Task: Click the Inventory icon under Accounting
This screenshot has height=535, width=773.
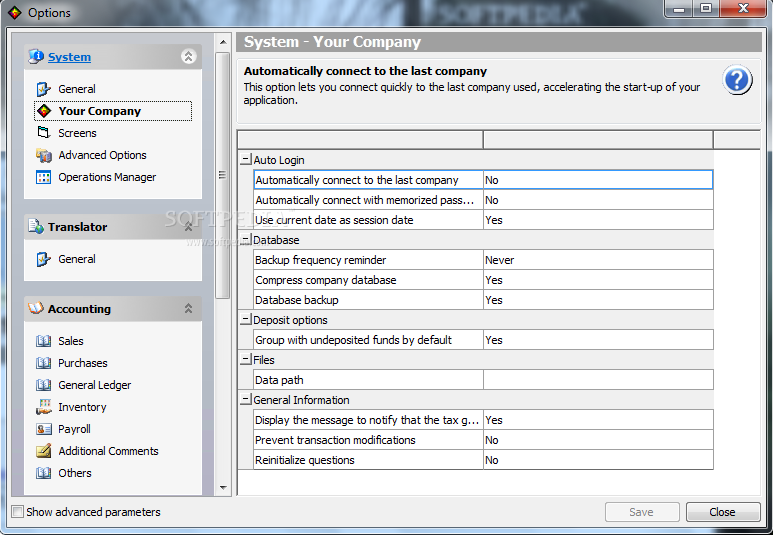Action: (x=43, y=407)
